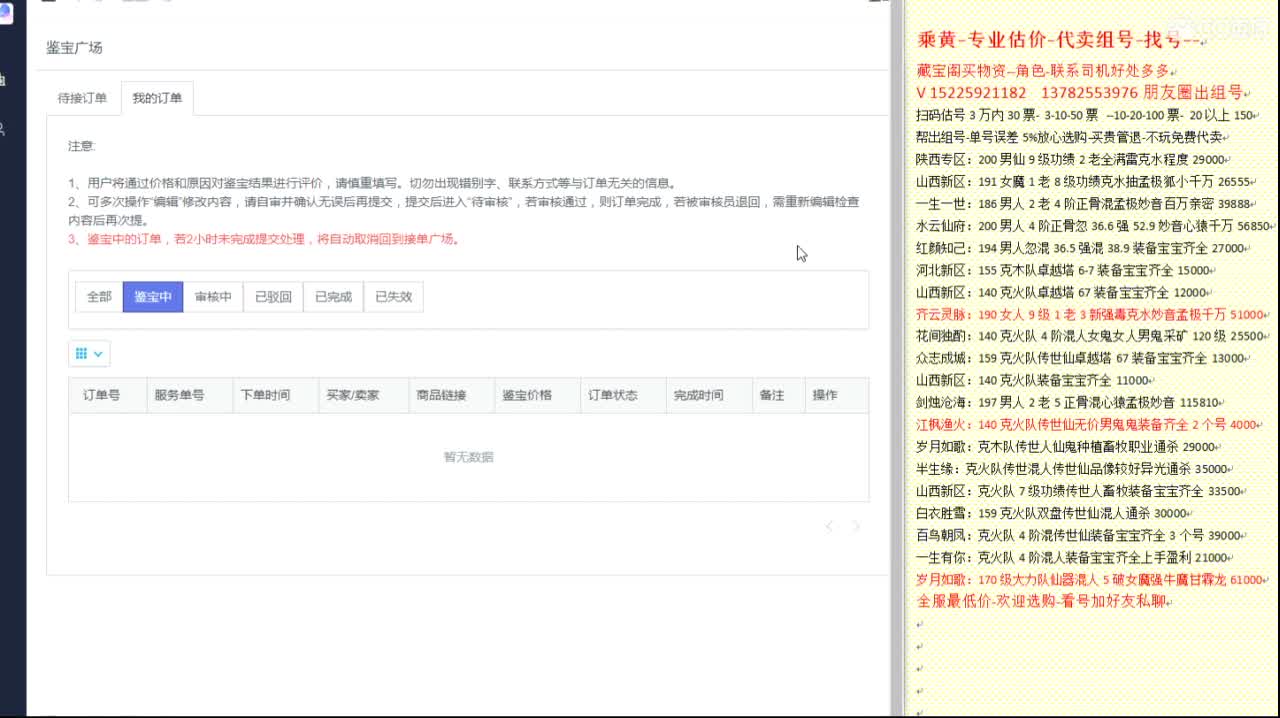Click the 鉴宝广场 page title
This screenshot has height=718, width=1280.
point(74,47)
